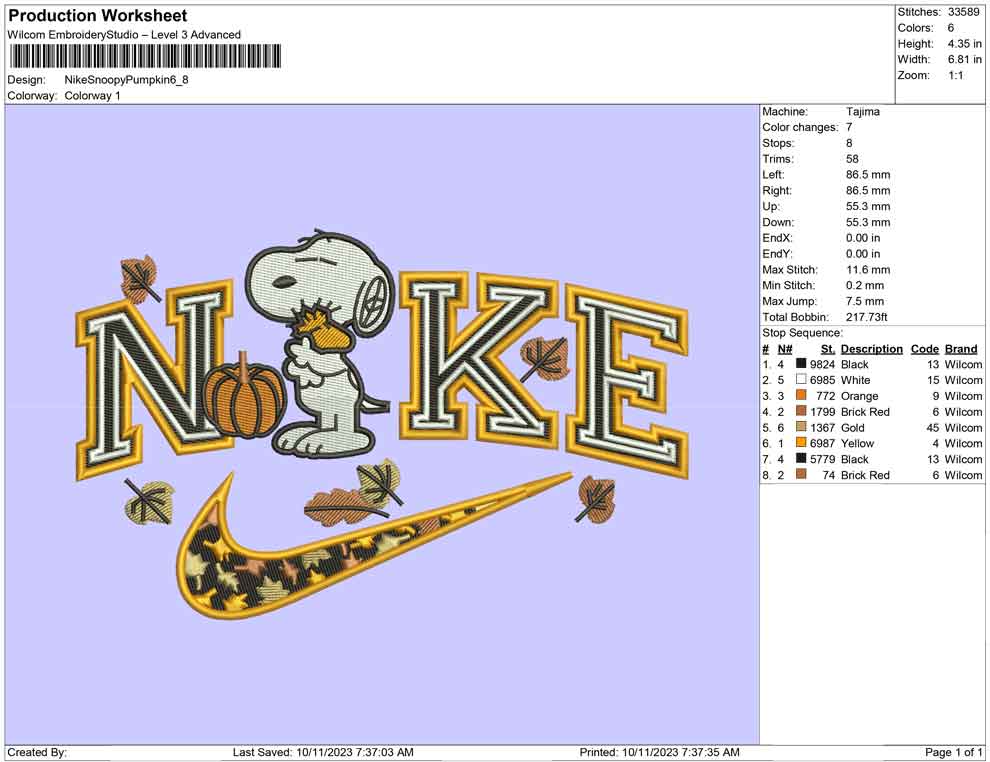The width and height of the screenshot is (990, 762).
Task: Click the black swatch for 5779
Action: [801, 458]
